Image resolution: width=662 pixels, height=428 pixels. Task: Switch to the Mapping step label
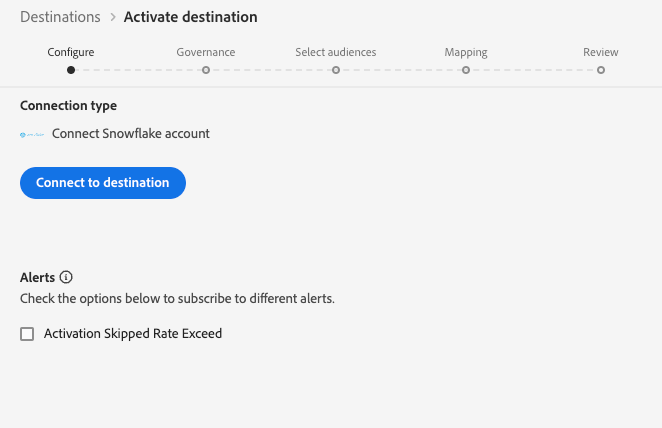click(466, 52)
